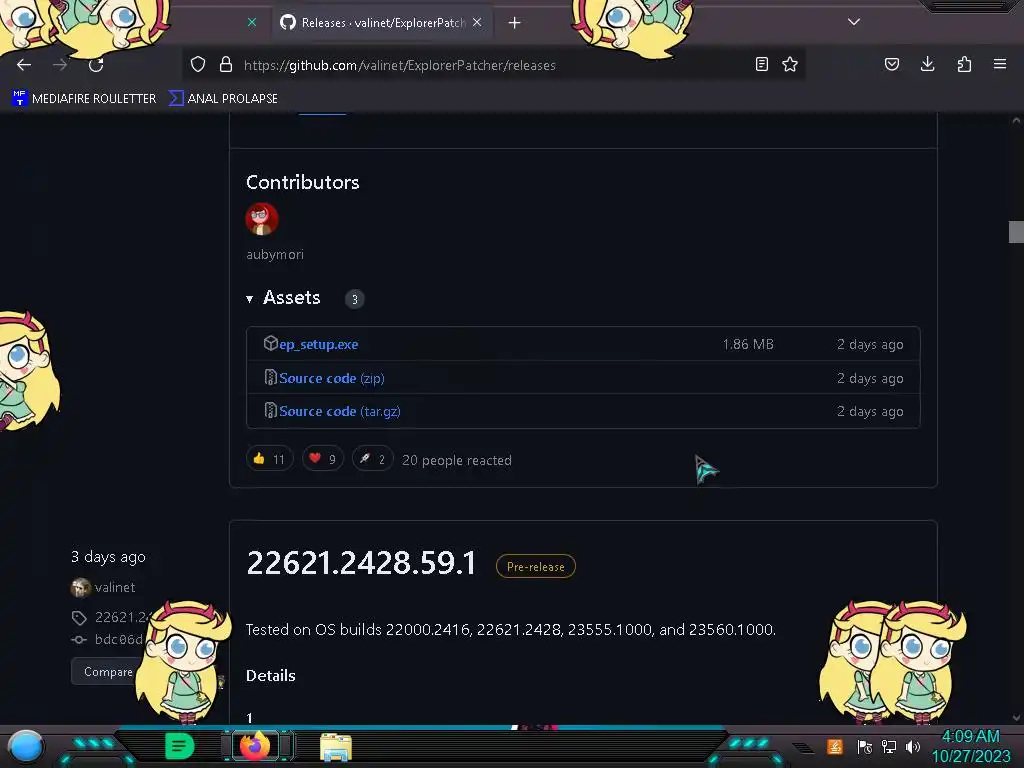1024x768 pixels.
Task: Download Source code (zip)
Action: 332,378
